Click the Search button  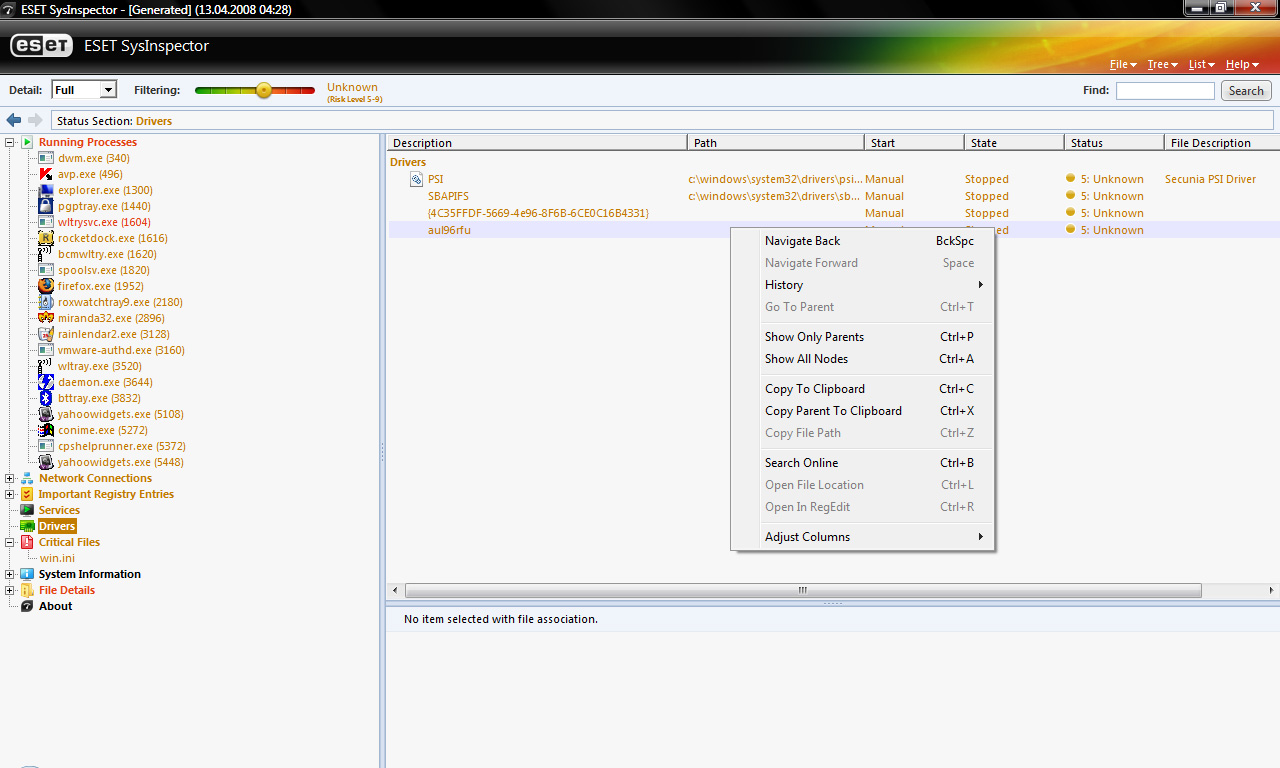pyautogui.click(x=1246, y=91)
